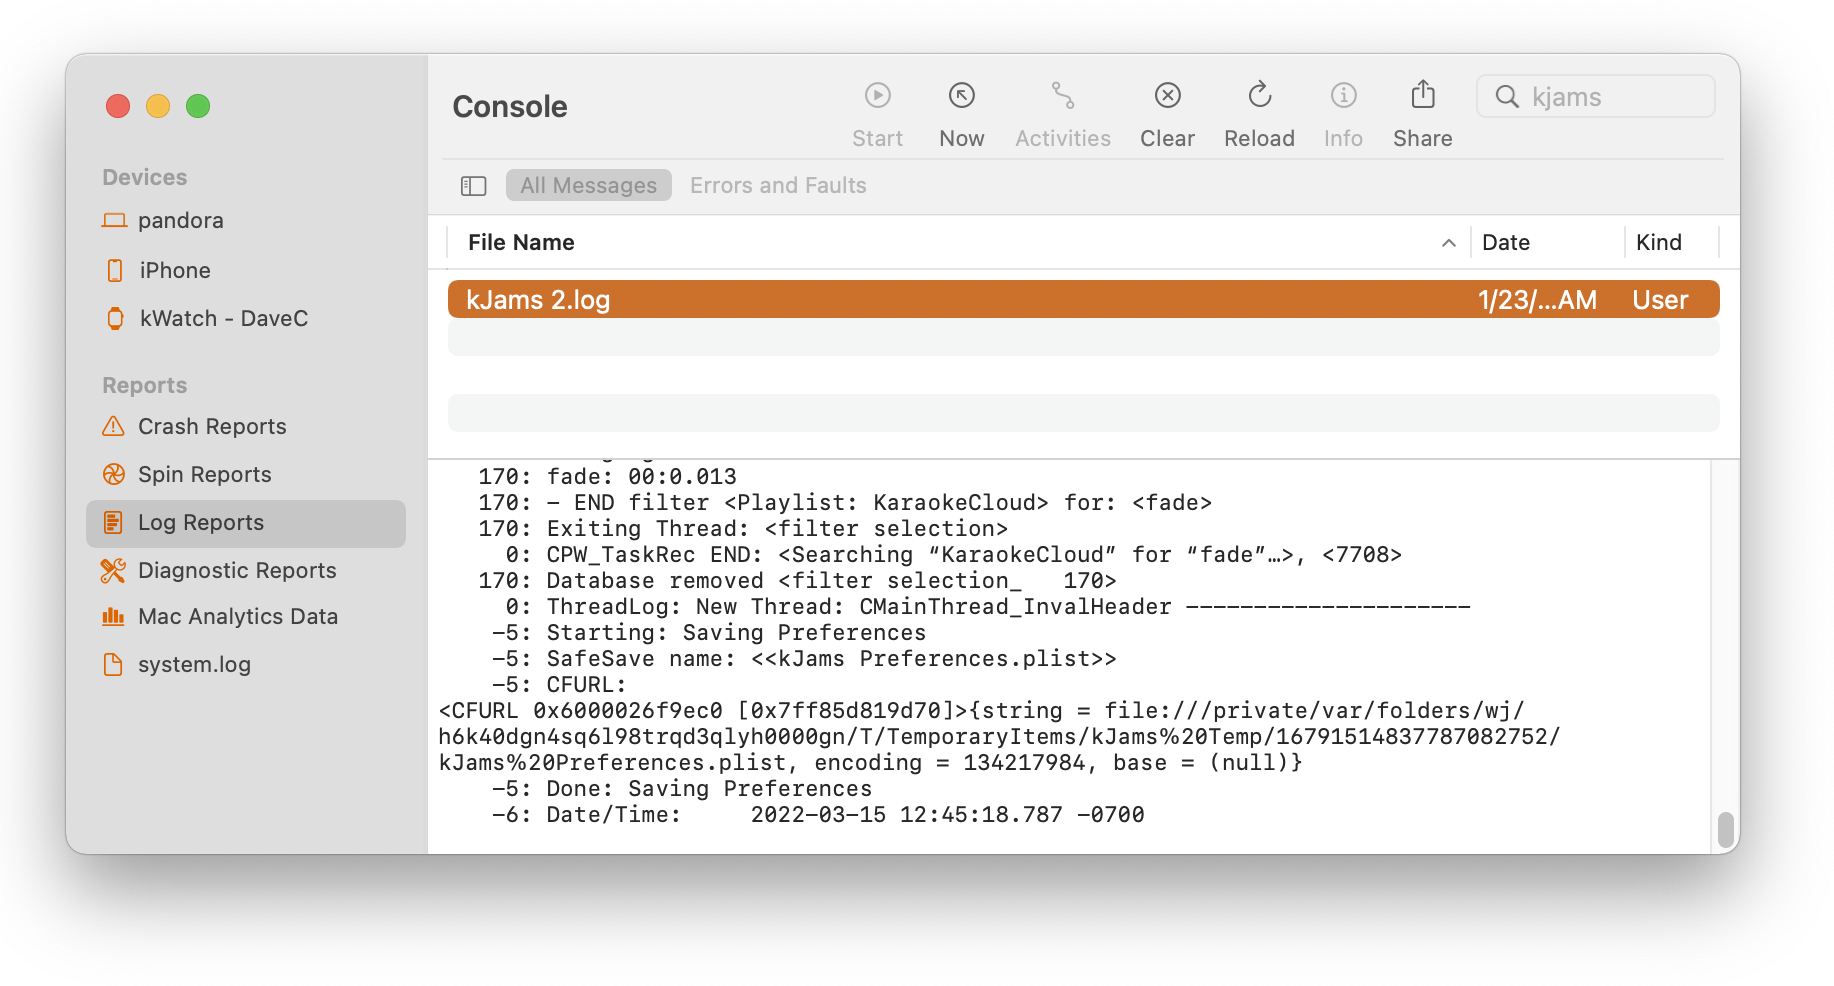Open Crash Reports in sidebar
Screen dimensions: 1834x986
[x=212, y=427]
